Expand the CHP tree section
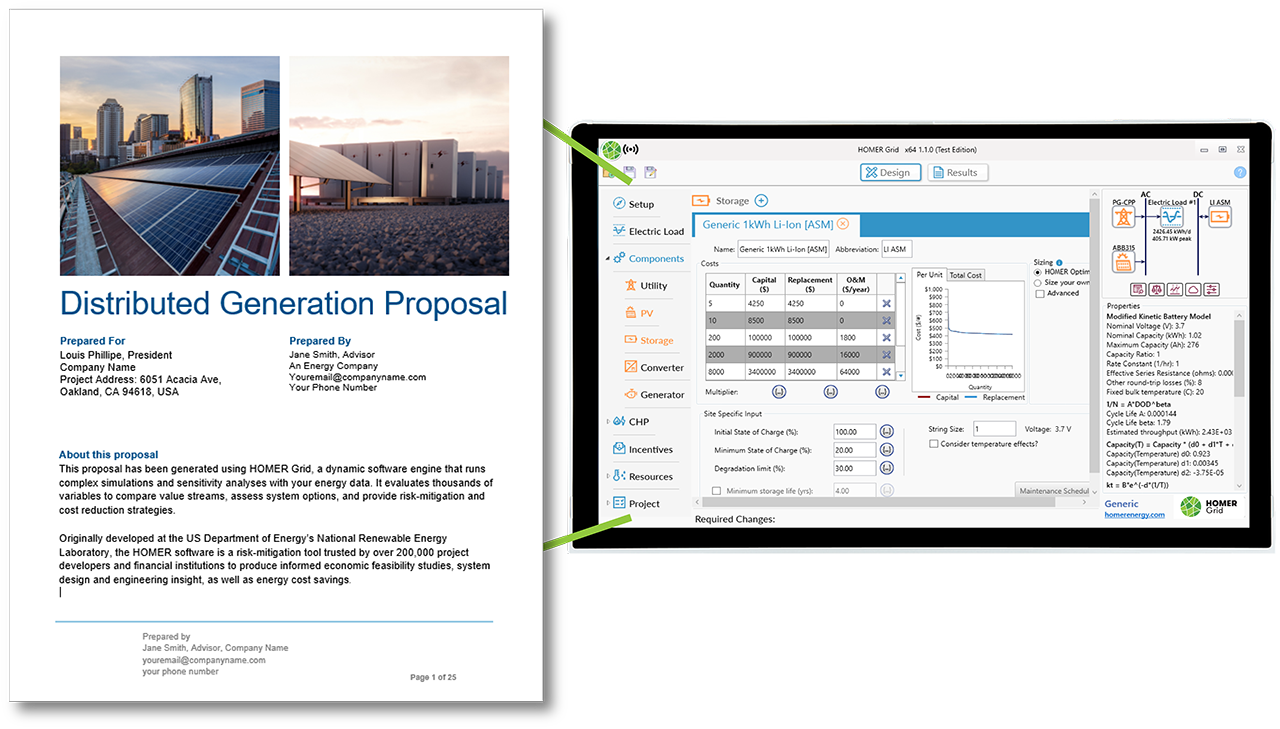The height and width of the screenshot is (729, 1280). coord(608,422)
